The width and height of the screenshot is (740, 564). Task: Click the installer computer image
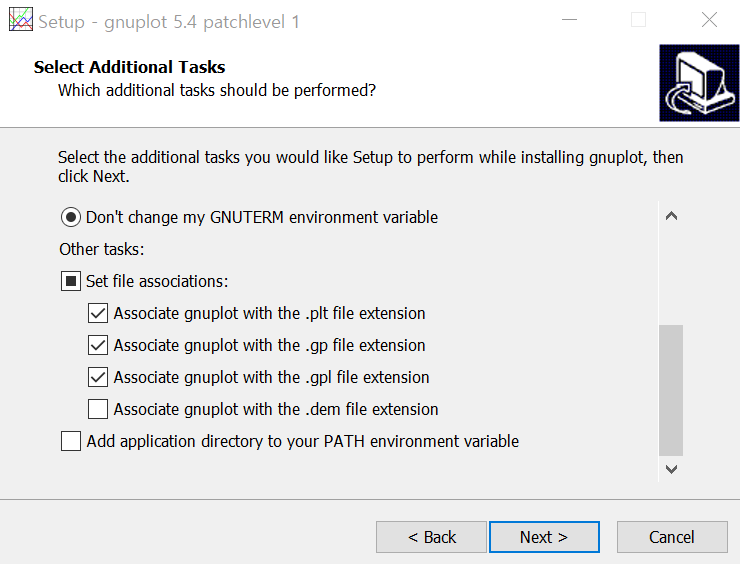pos(699,83)
